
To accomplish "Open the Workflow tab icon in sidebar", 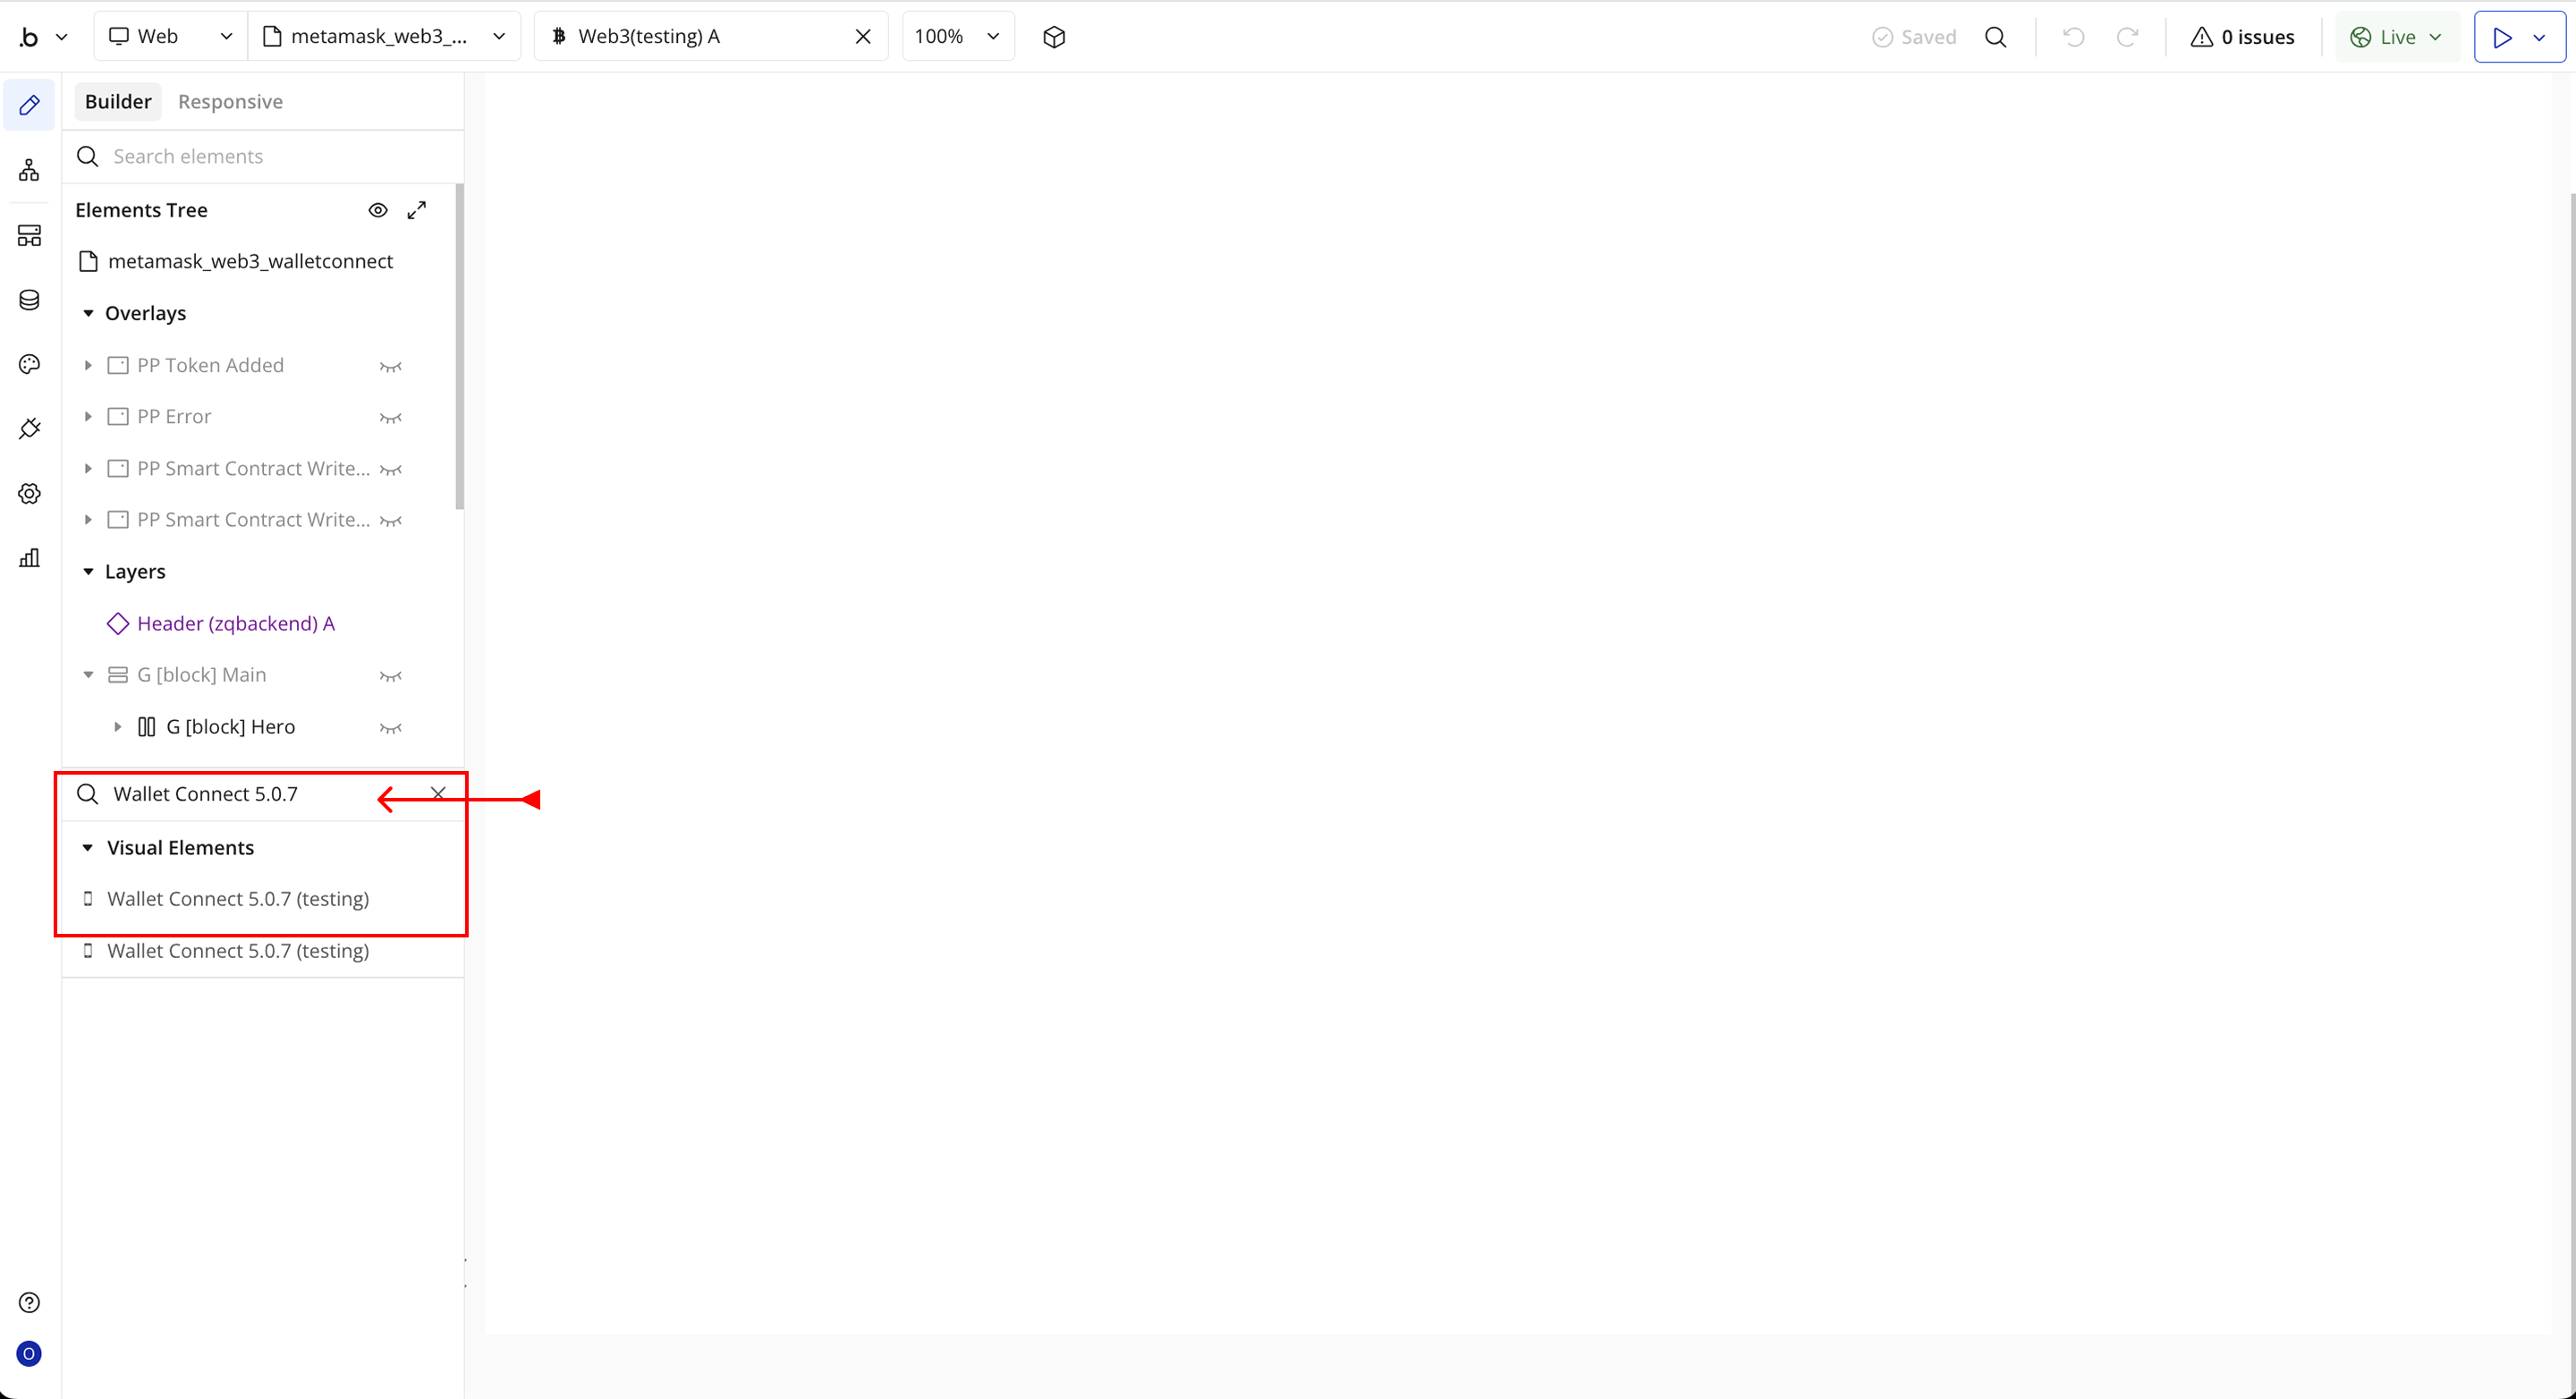I will coord(29,170).
